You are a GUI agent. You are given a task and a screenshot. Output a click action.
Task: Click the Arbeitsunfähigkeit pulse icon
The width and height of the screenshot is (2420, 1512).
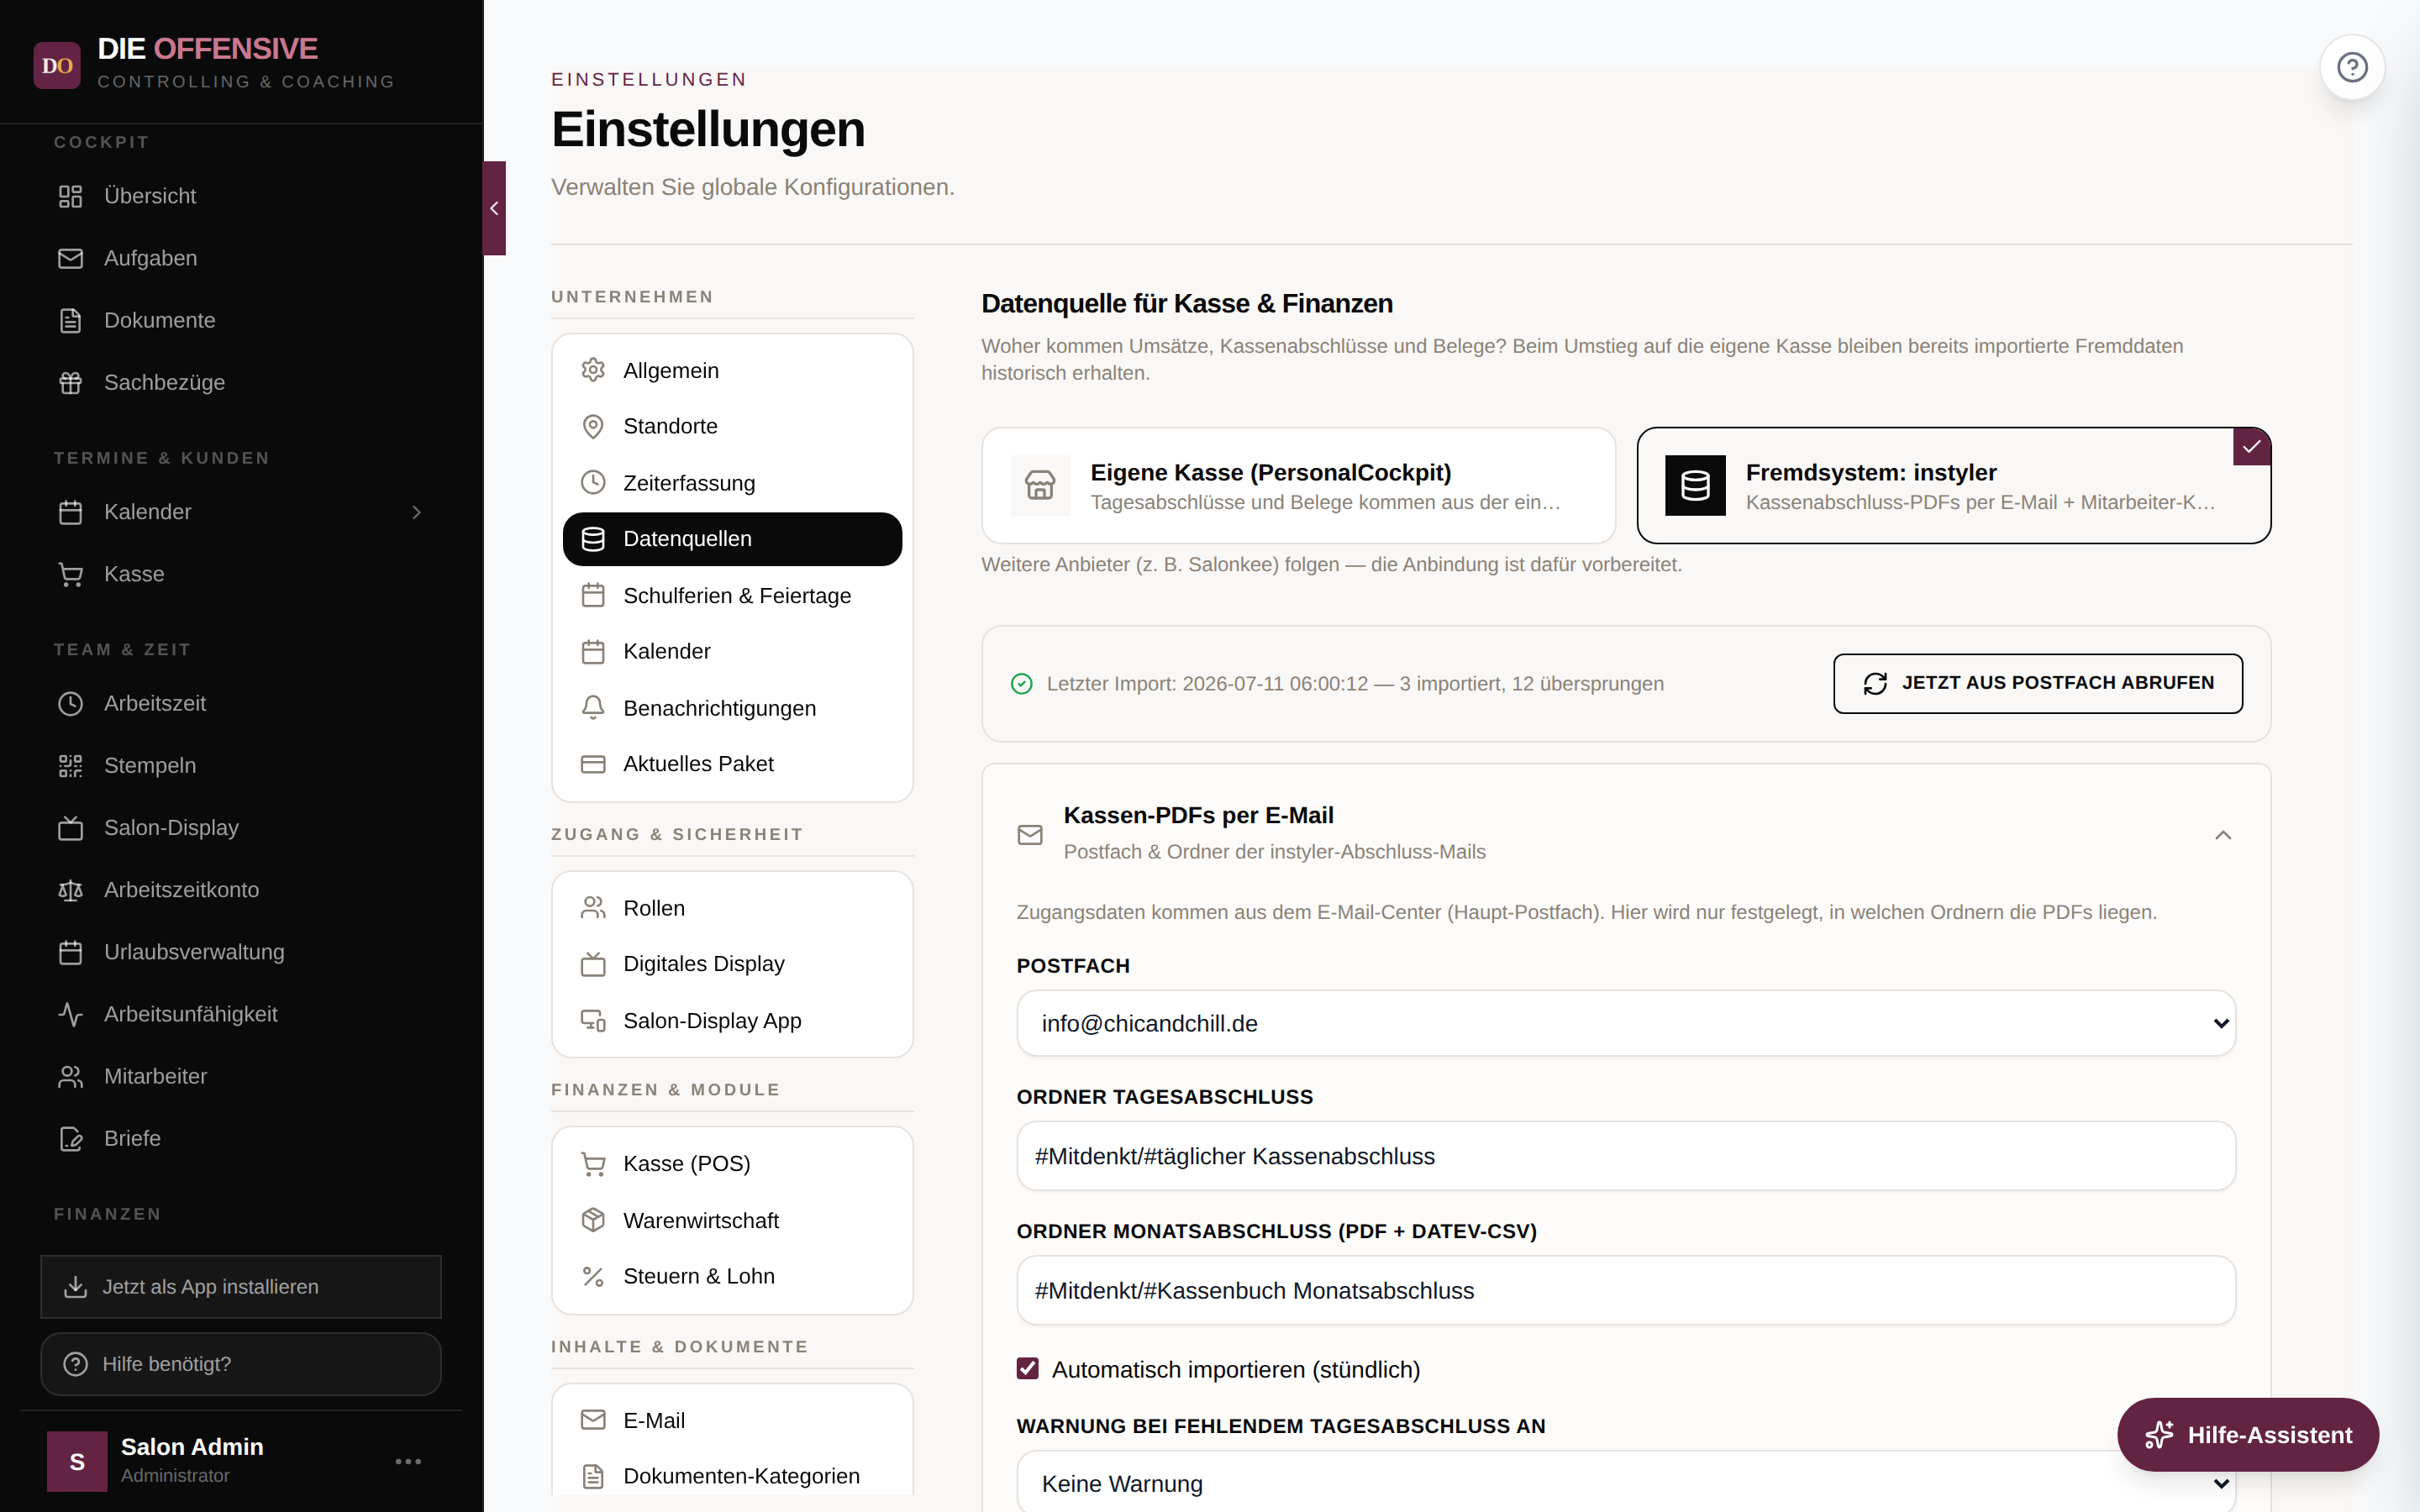(70, 1013)
